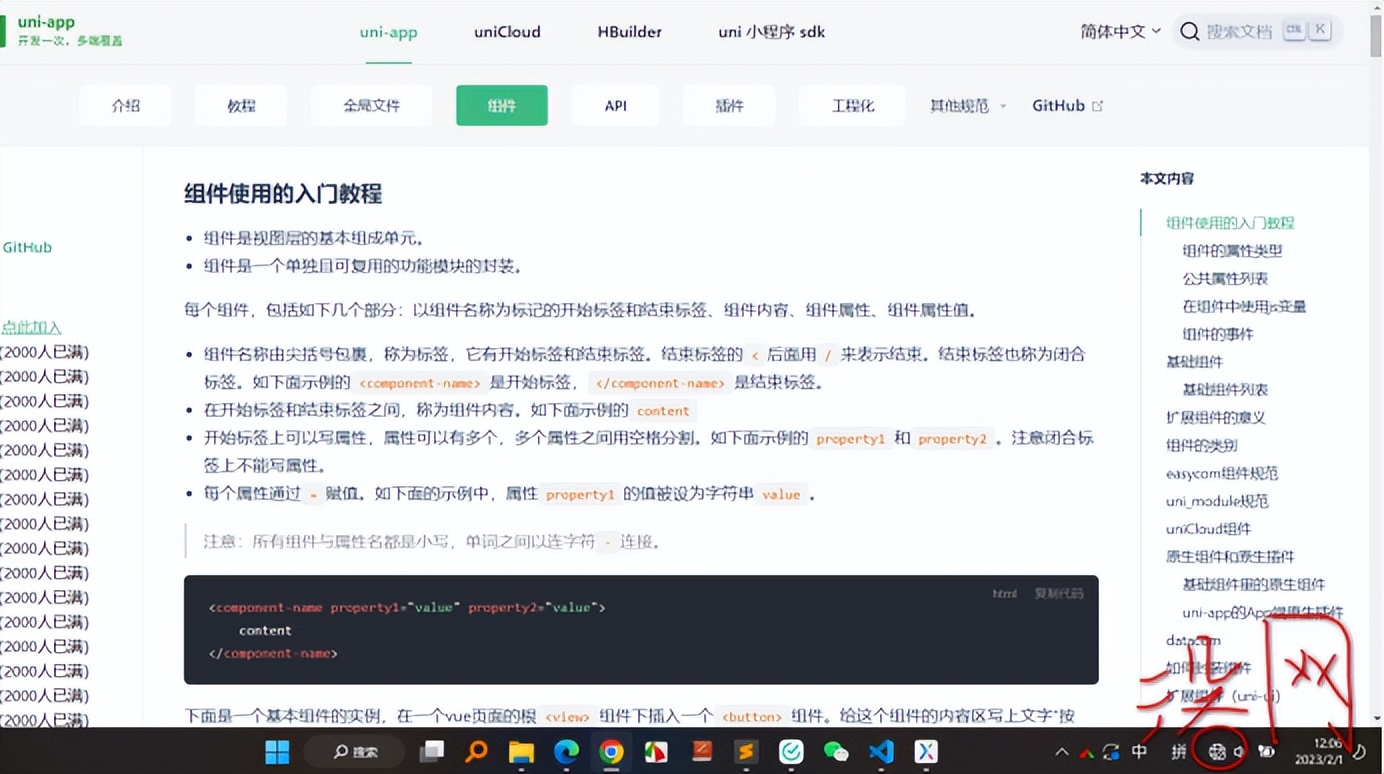The height and width of the screenshot is (774, 1384).
Task: Click the volume icon in the system tray
Action: (1240, 753)
